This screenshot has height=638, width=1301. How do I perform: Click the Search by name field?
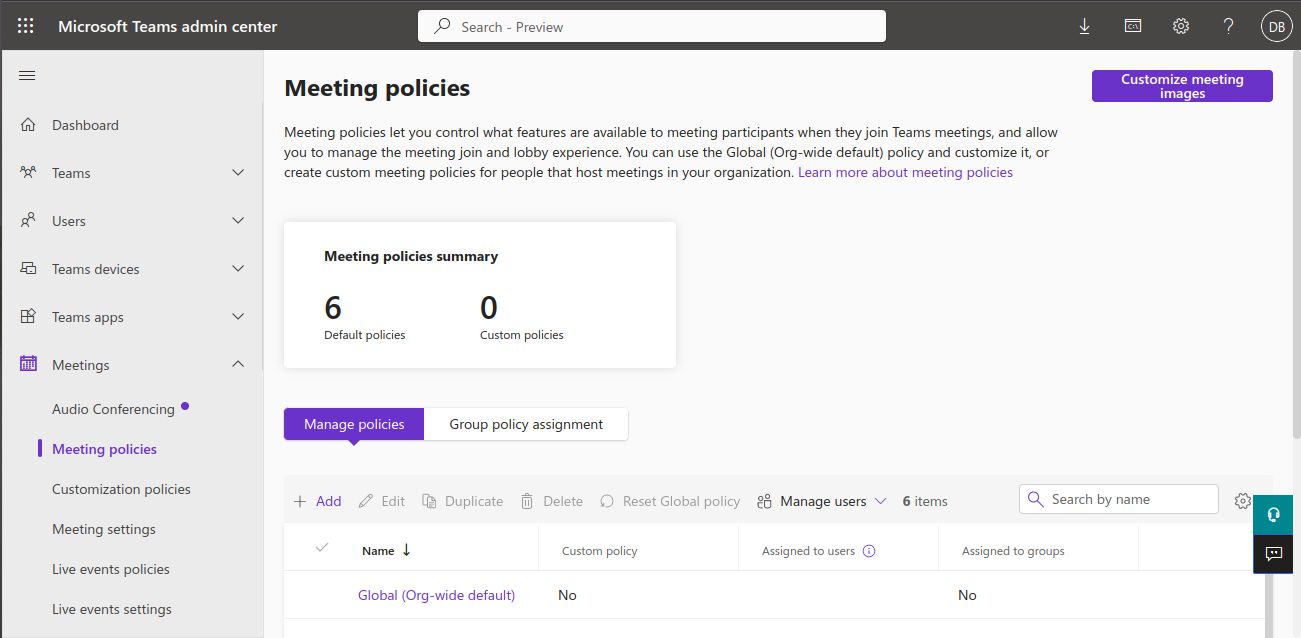coord(1119,499)
